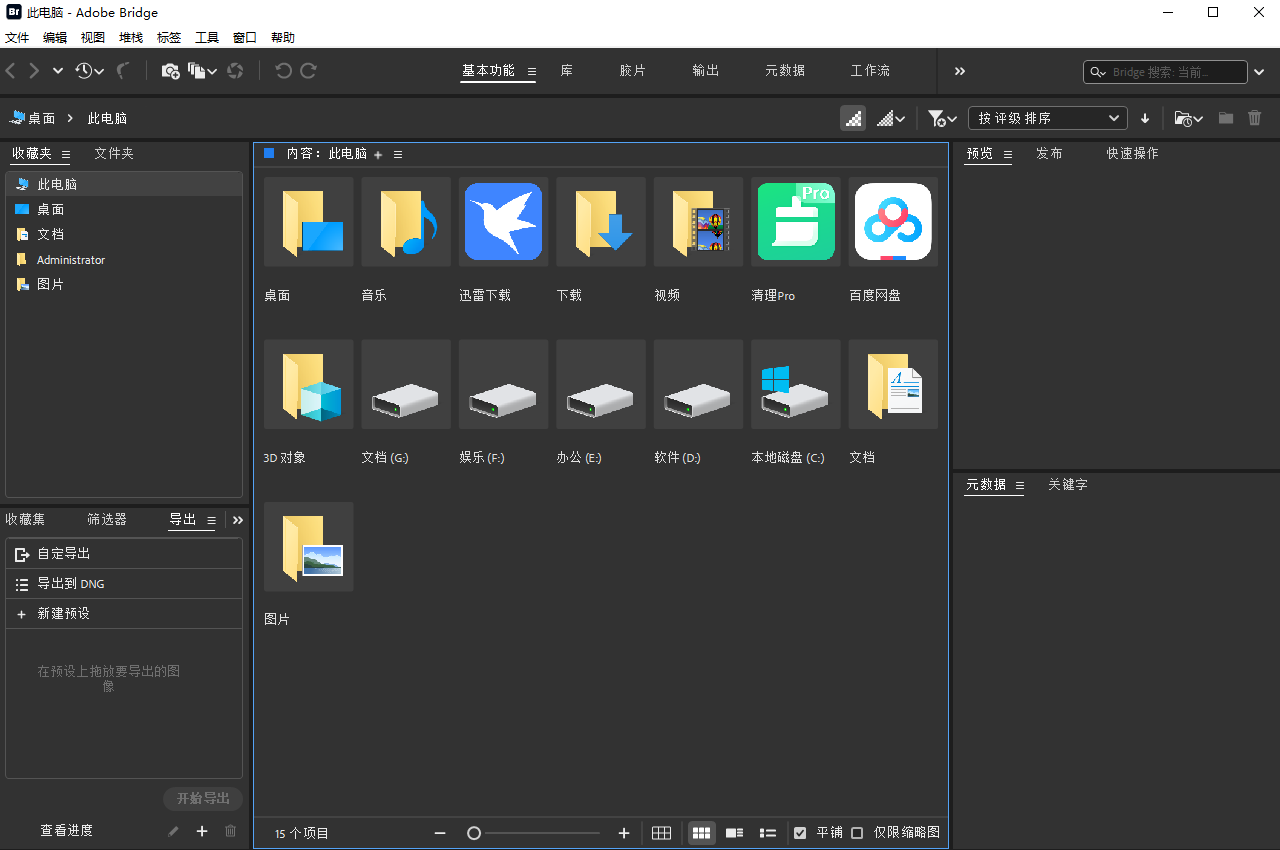Expand the recent files clock dropdown
This screenshot has width=1280, height=850.
[91, 71]
